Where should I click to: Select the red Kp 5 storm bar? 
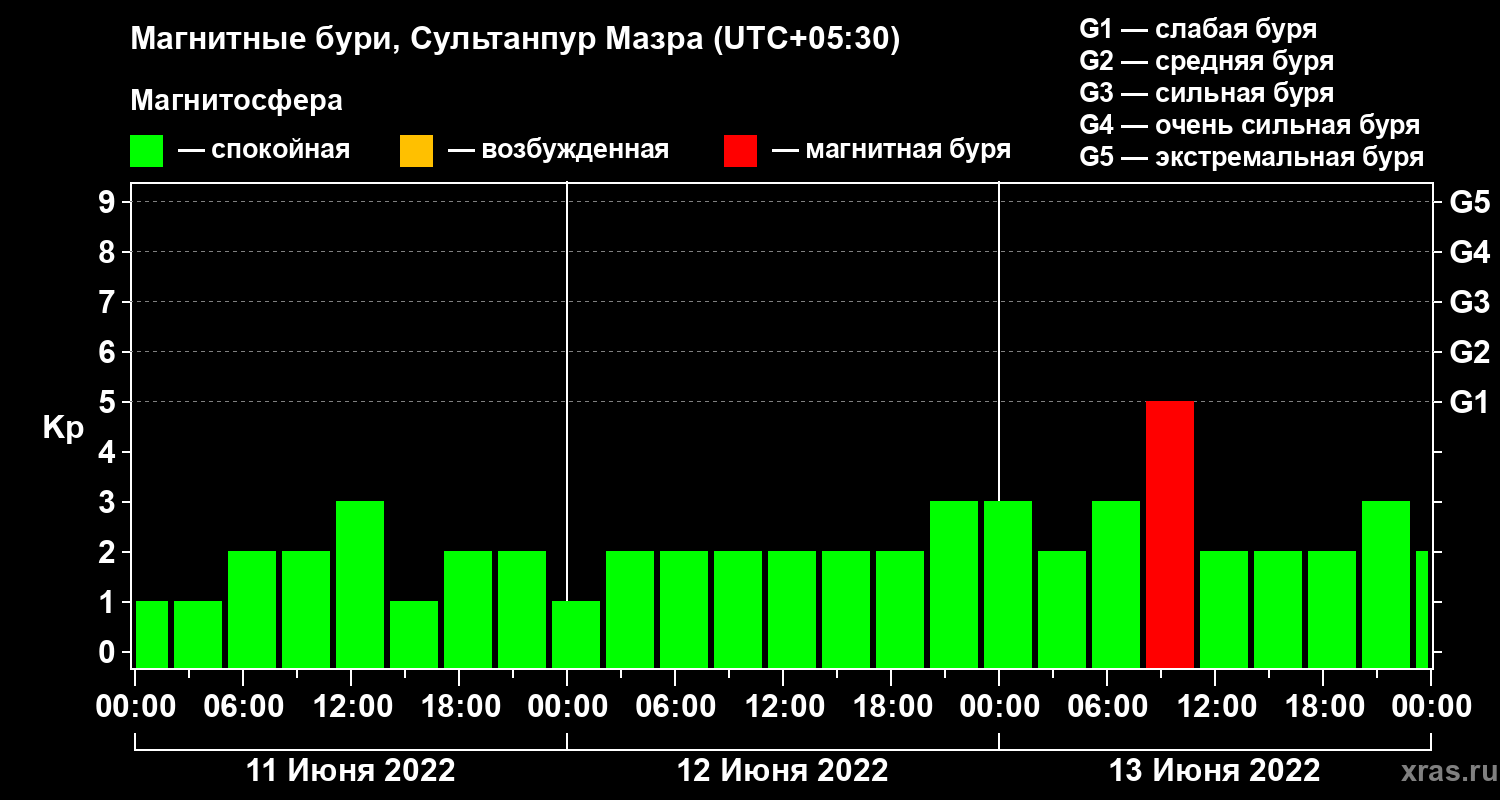coord(1170,535)
